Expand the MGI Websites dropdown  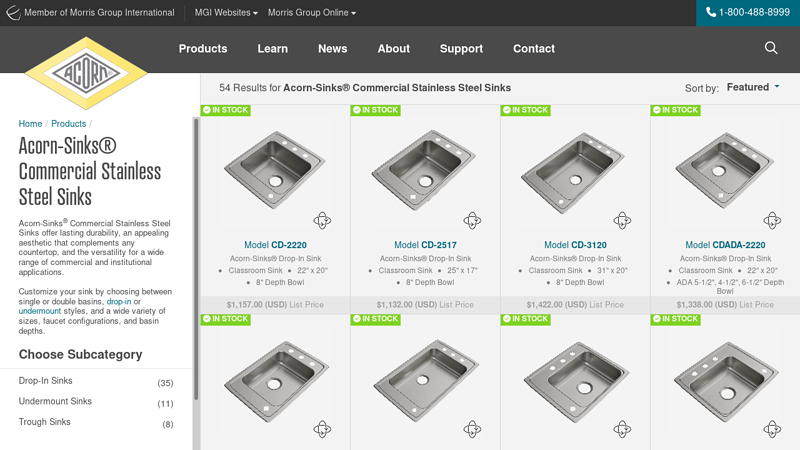(226, 13)
